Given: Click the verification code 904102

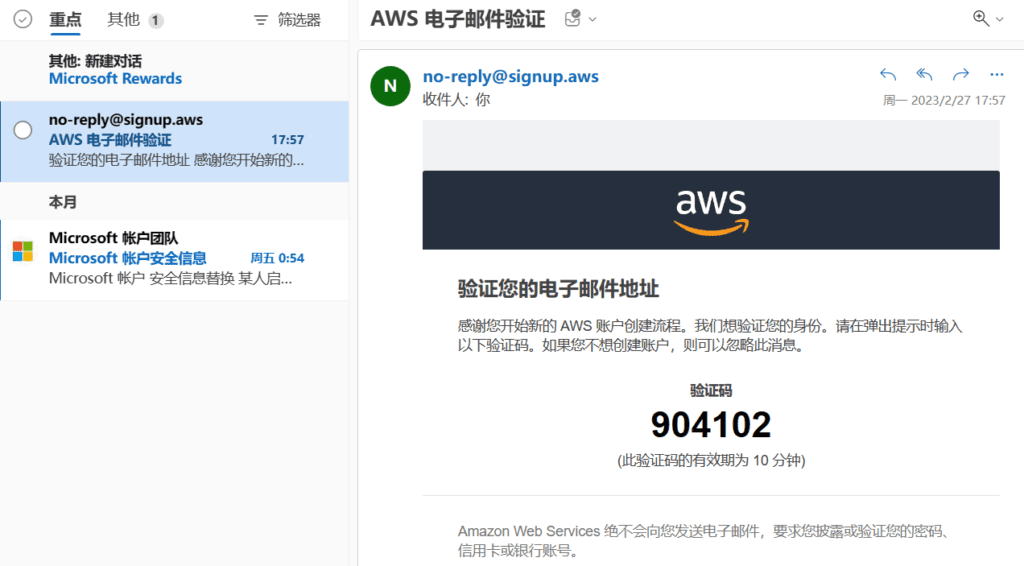Looking at the screenshot, I should (711, 424).
